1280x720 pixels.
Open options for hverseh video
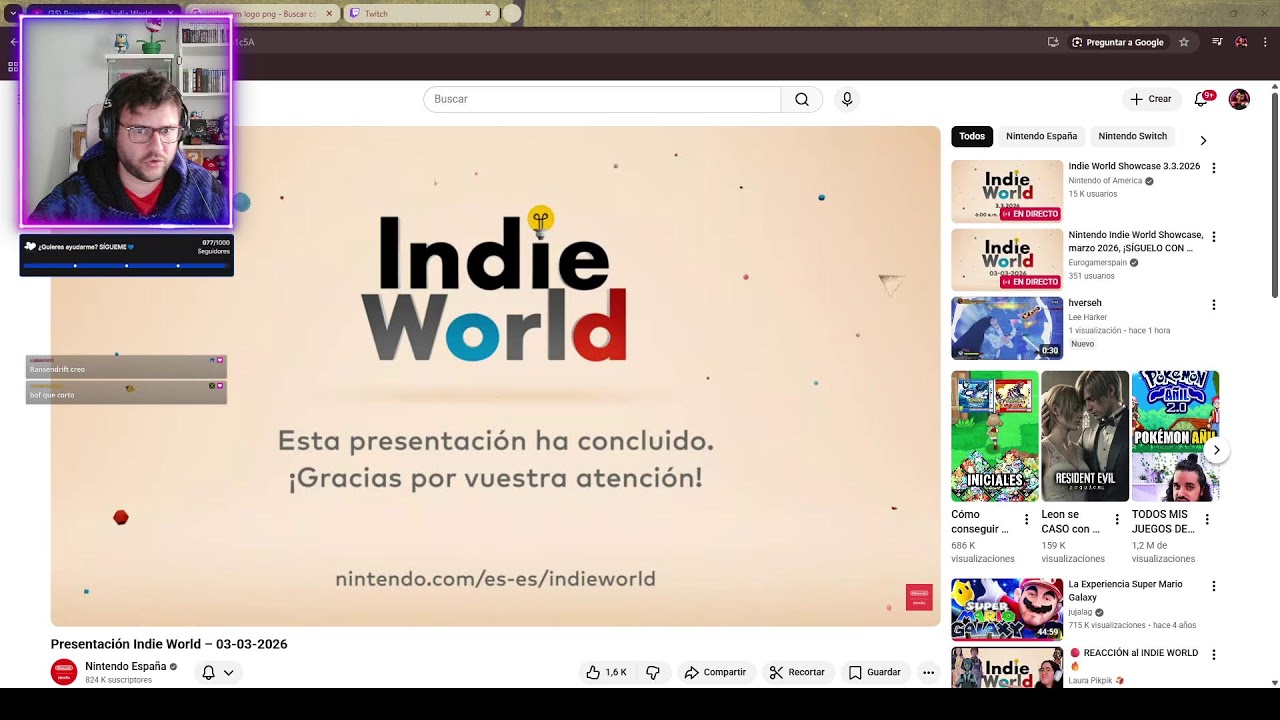(x=1214, y=305)
